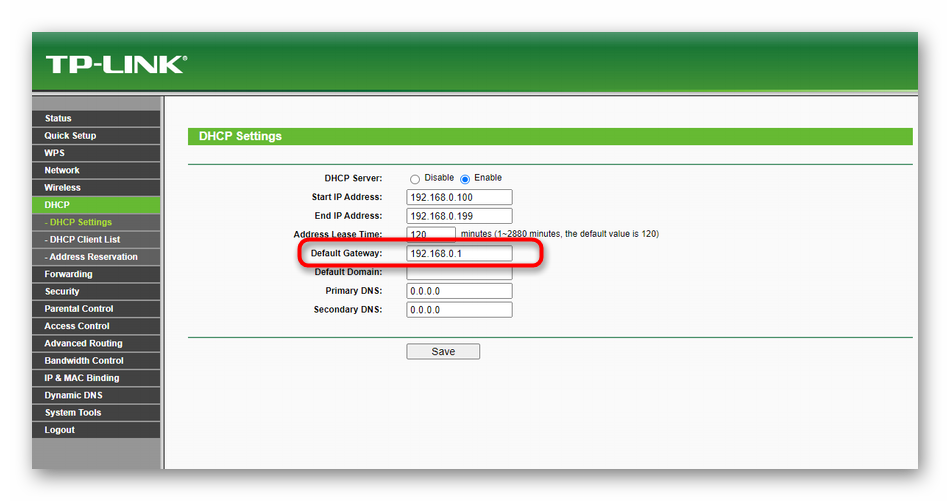This screenshot has width=950, height=501.
Task: Click the lease time range hint text
Action: (x=560, y=234)
